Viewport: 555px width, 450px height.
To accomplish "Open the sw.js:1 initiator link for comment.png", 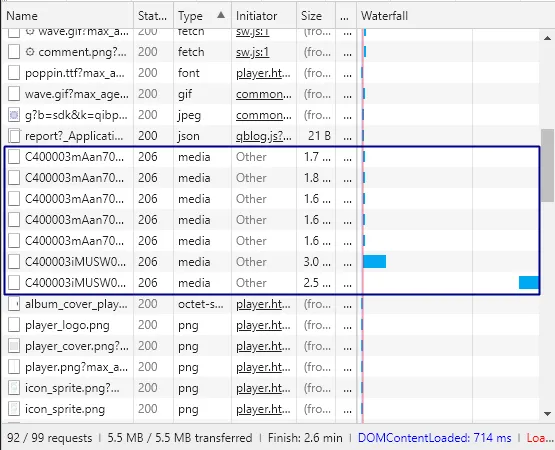I will tap(252, 52).
